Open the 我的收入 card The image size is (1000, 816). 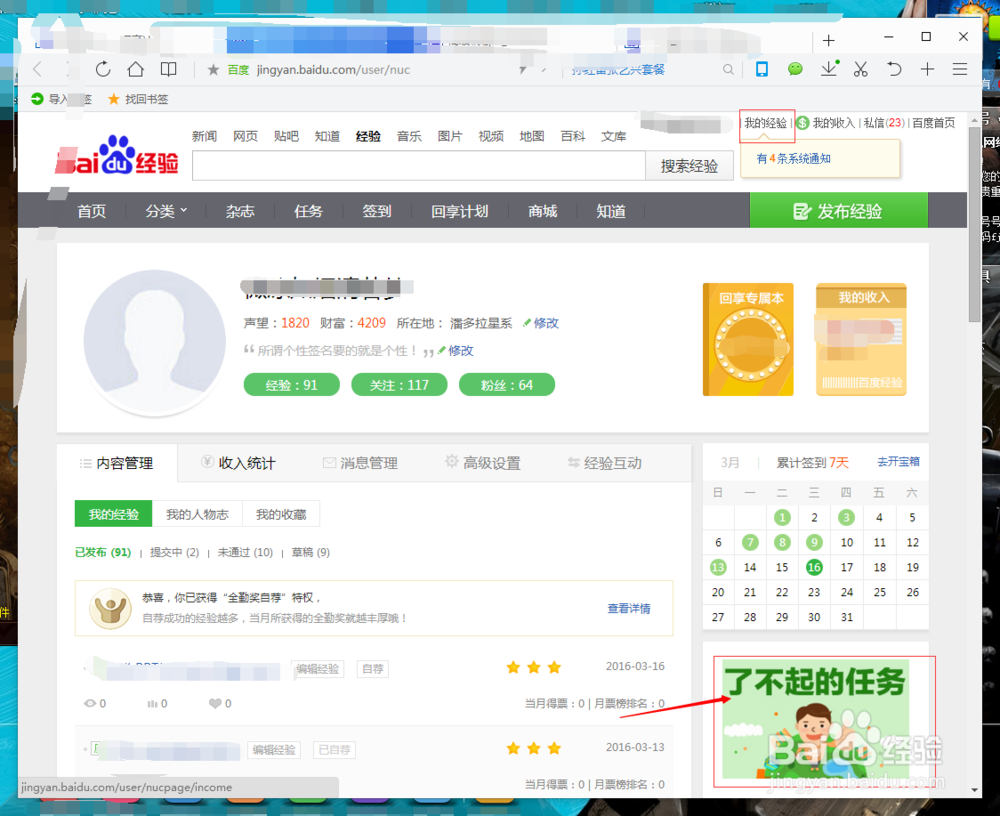pos(861,339)
